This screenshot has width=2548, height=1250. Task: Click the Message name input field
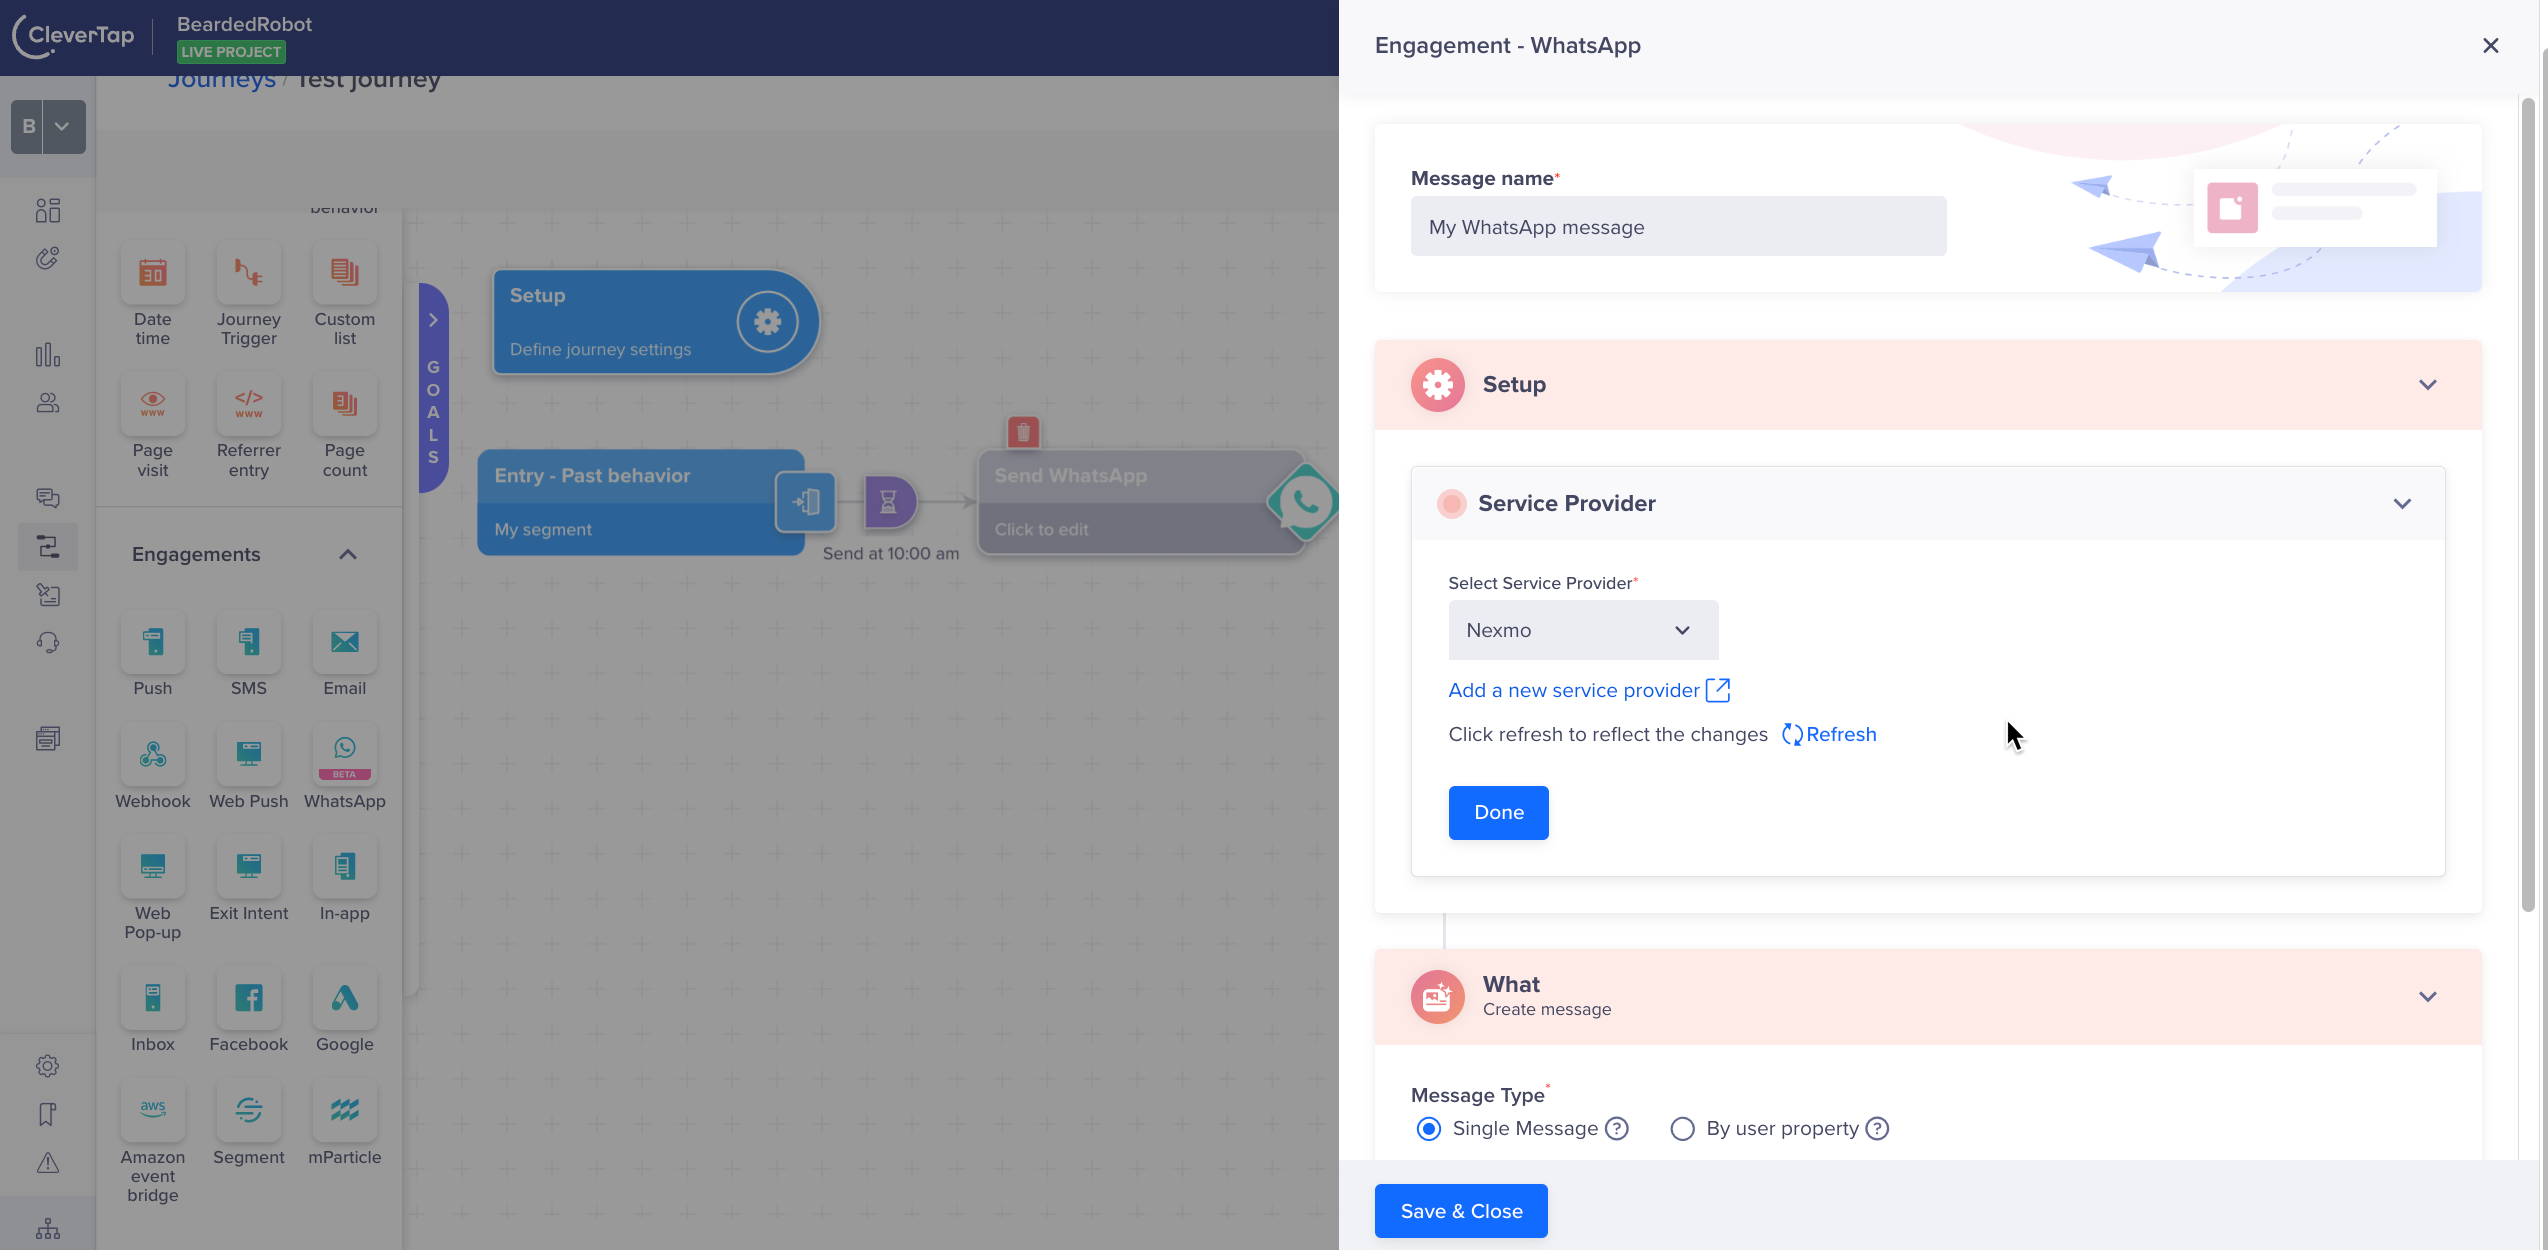coord(1677,227)
